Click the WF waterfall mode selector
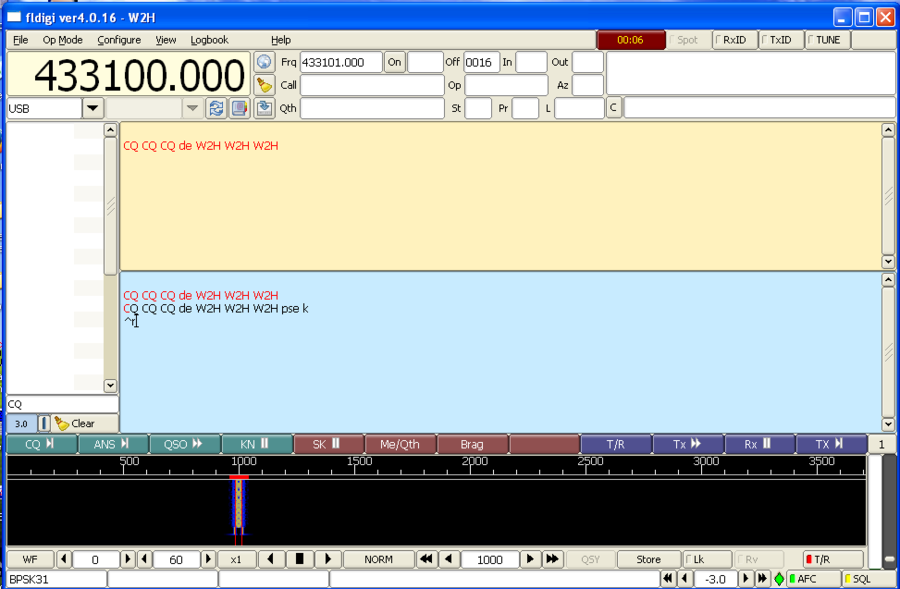 pos(29,560)
